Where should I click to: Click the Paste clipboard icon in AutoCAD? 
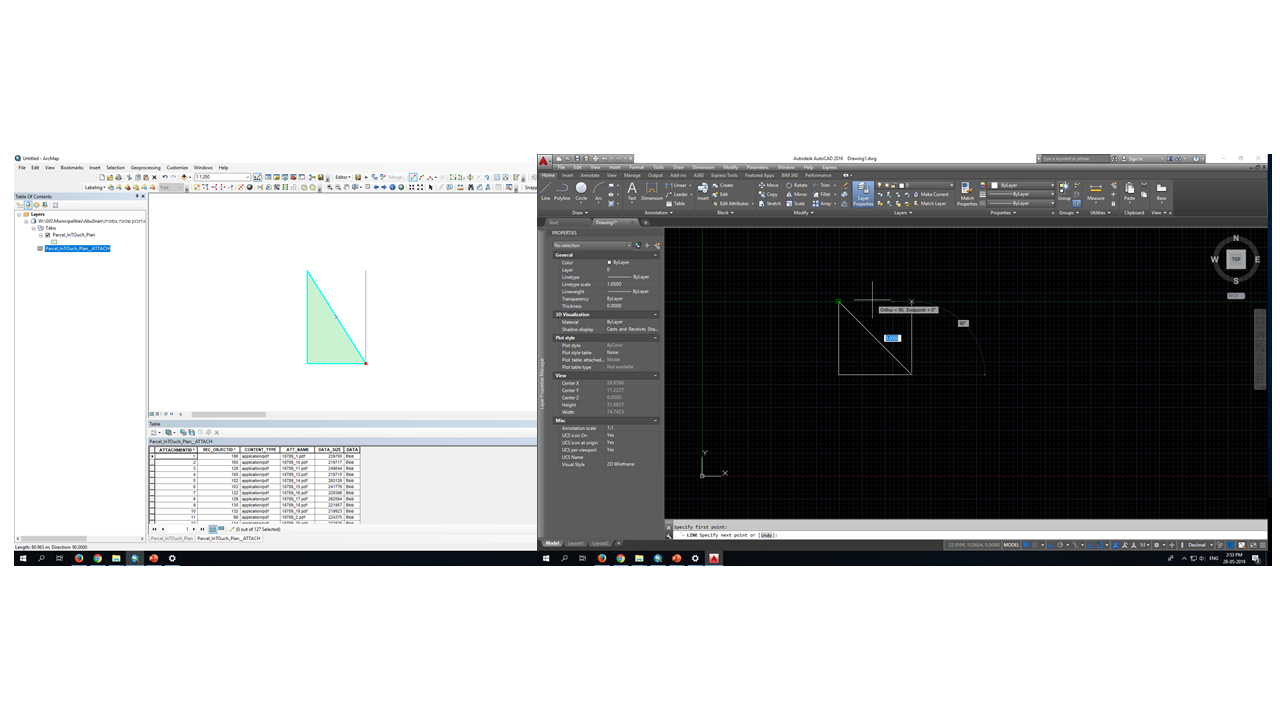coord(1130,190)
